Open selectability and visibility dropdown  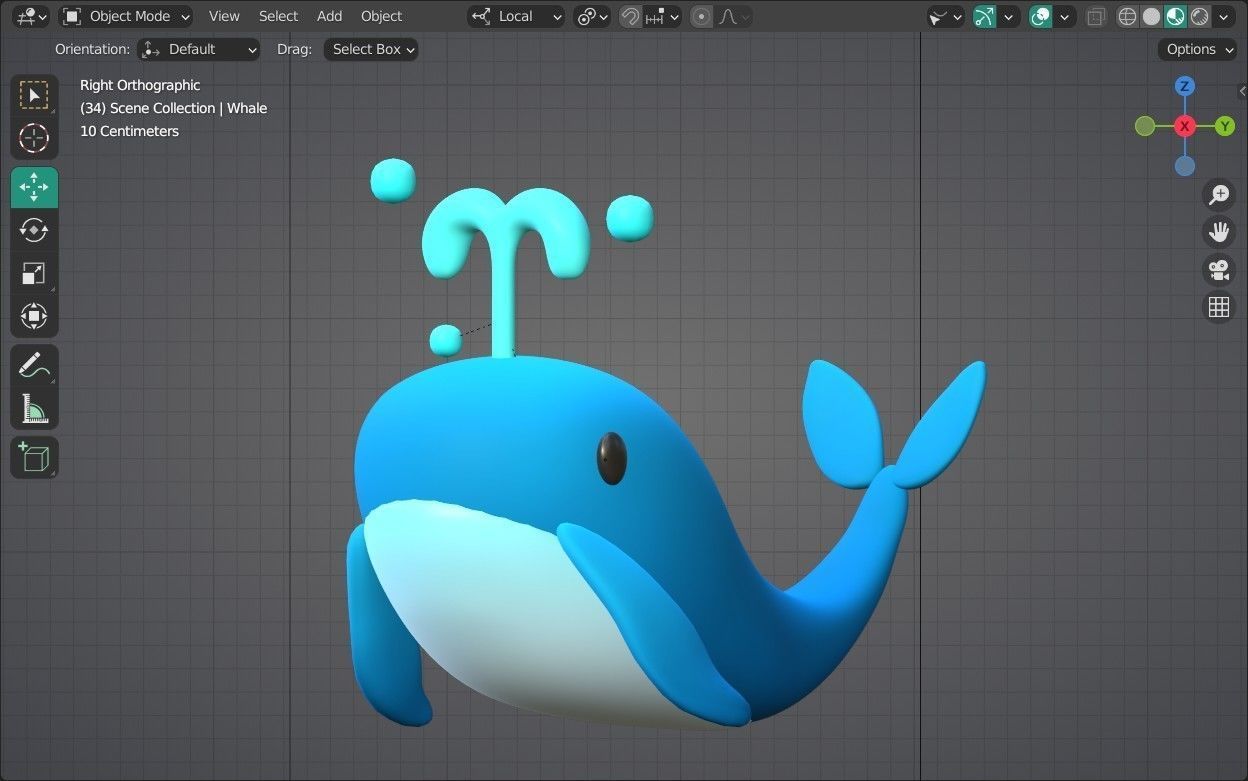(945, 16)
